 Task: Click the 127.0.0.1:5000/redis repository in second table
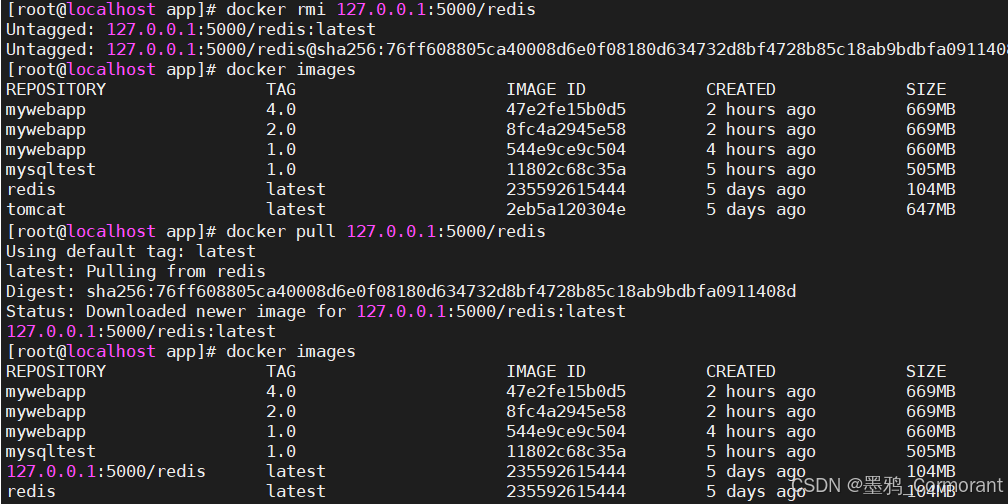106,471
